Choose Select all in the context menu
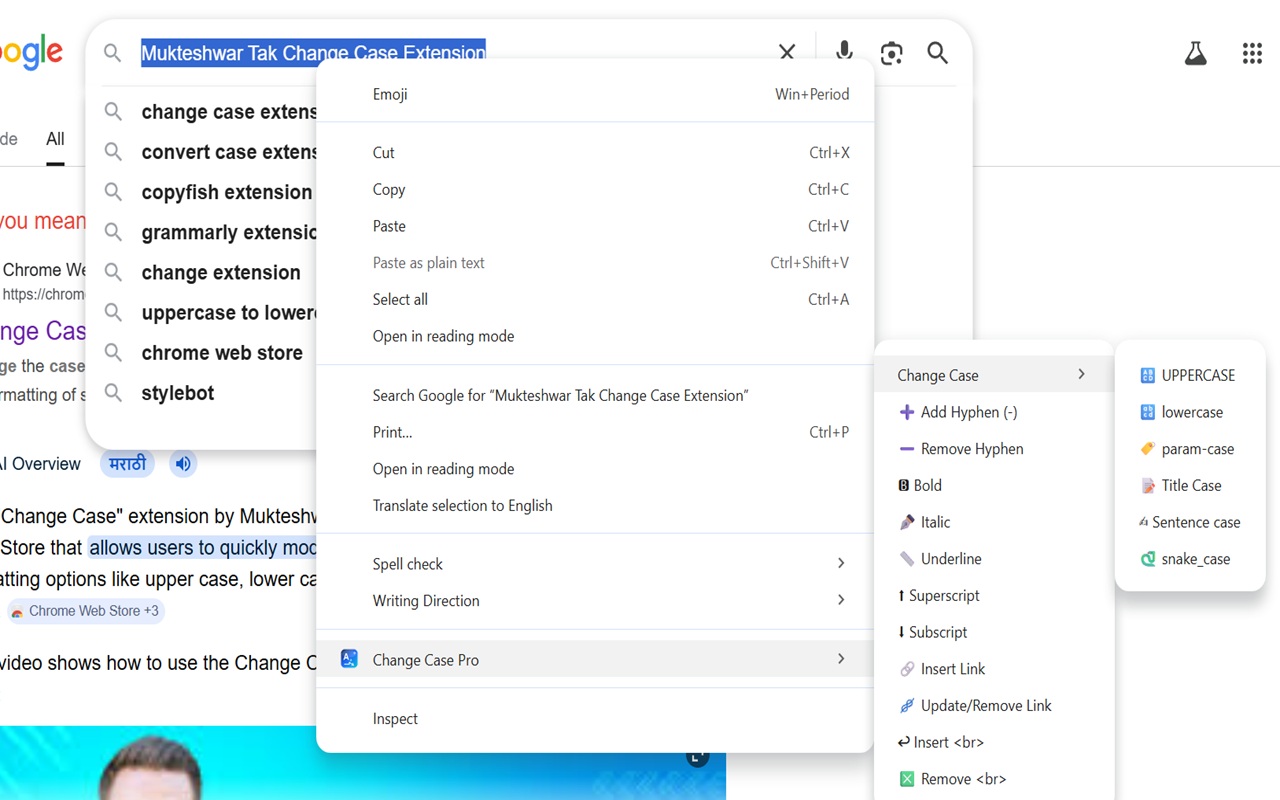1280x800 pixels. 595,299
